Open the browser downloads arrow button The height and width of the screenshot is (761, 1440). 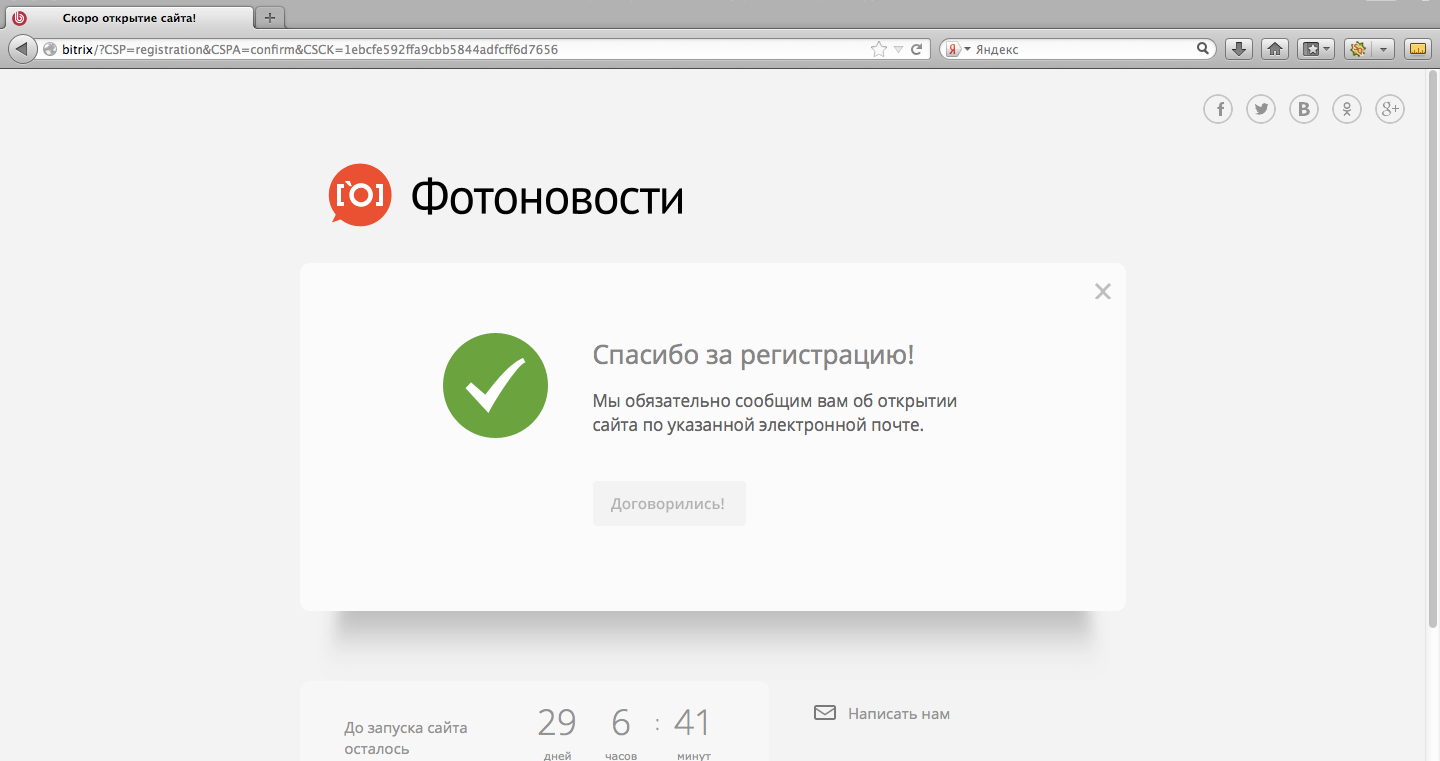coord(1239,49)
